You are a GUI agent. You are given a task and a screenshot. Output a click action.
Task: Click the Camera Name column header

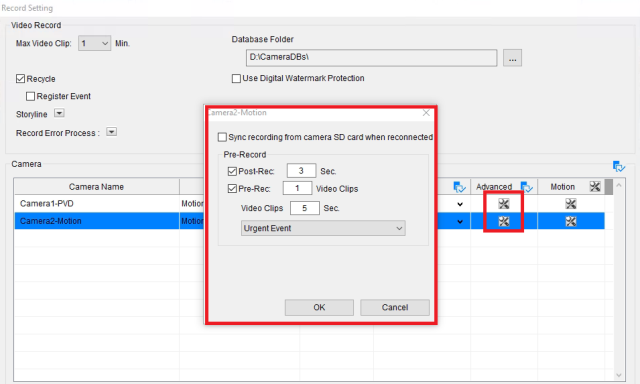96,186
